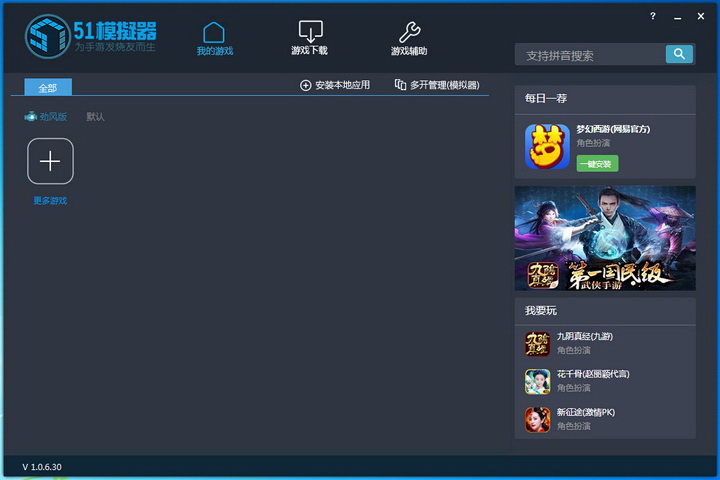Image resolution: width=720 pixels, height=480 pixels.
Task: Click the 新征途 game icon
Action: tap(537, 419)
